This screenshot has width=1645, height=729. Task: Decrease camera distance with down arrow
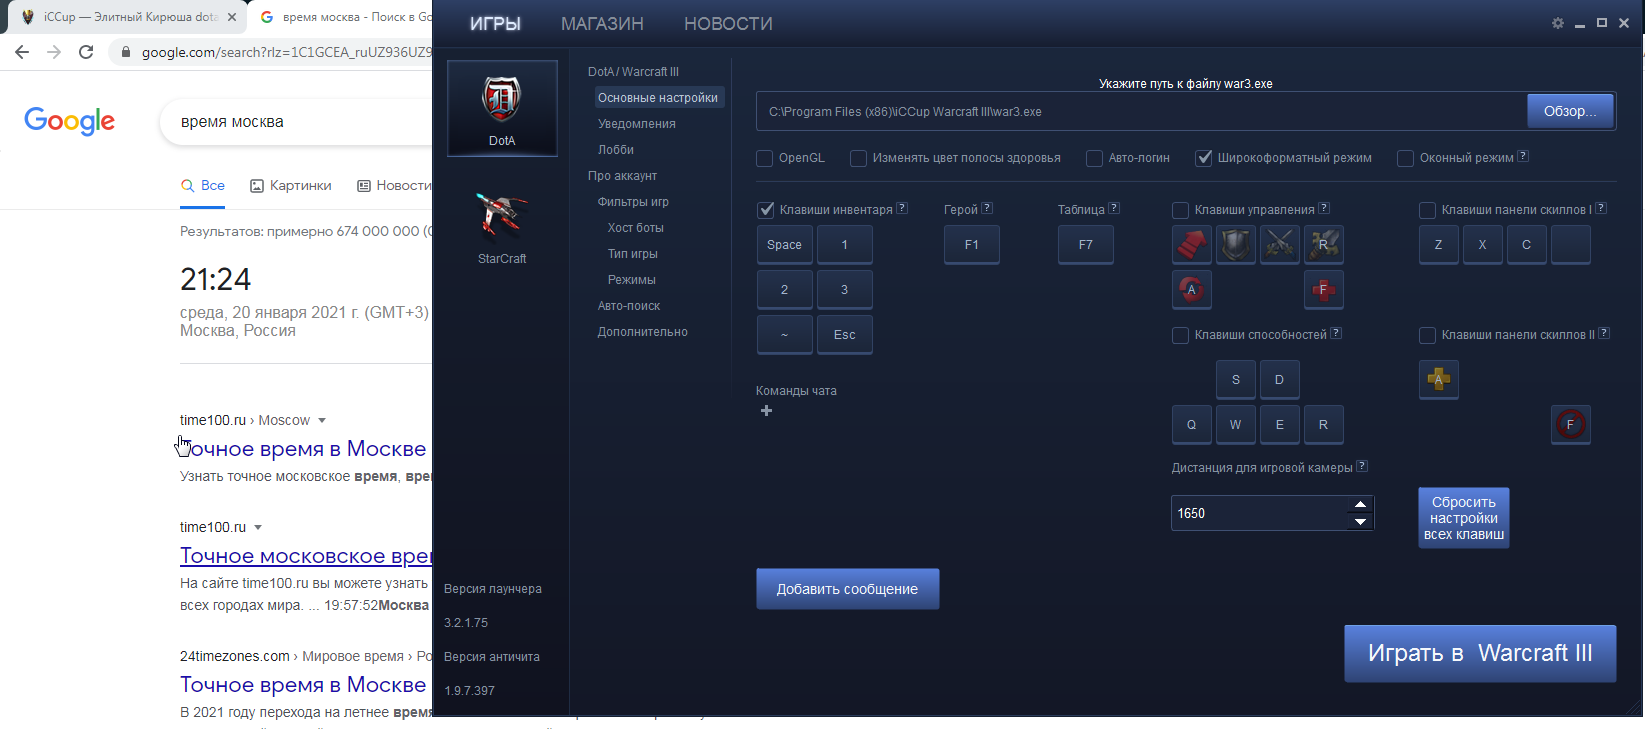pyautogui.click(x=1360, y=521)
